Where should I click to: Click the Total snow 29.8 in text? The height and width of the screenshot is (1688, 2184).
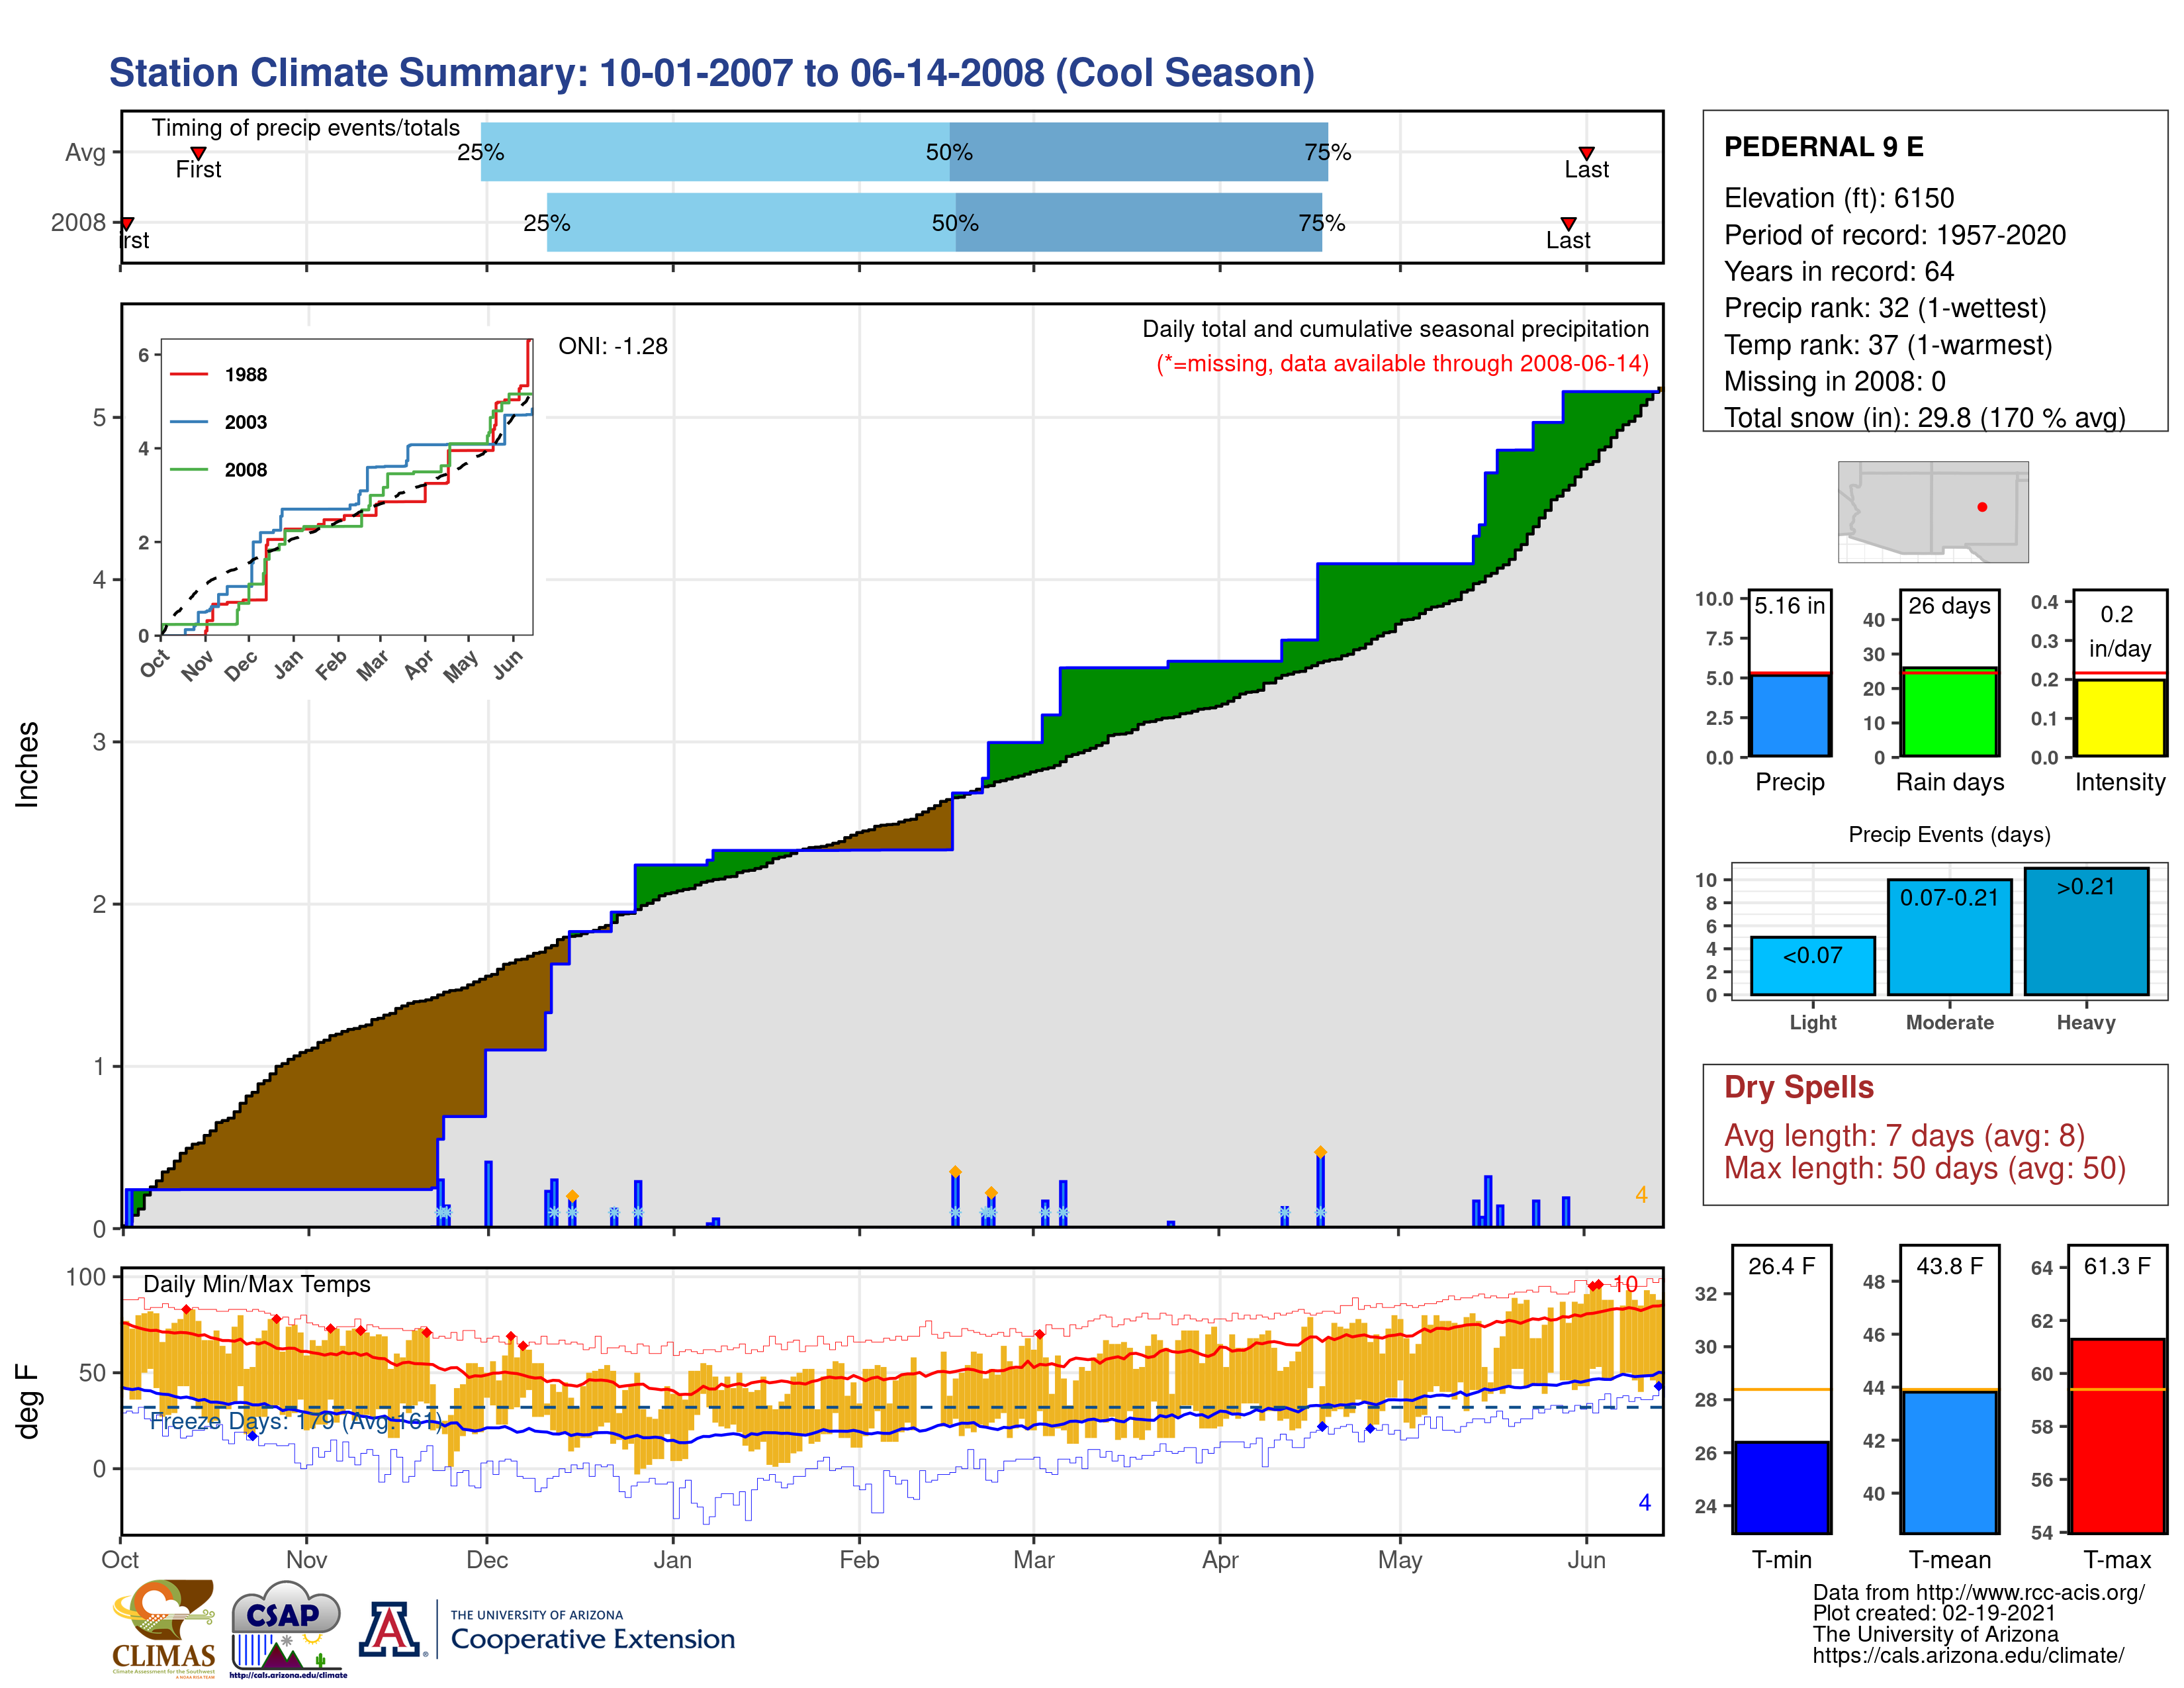coord(1925,417)
